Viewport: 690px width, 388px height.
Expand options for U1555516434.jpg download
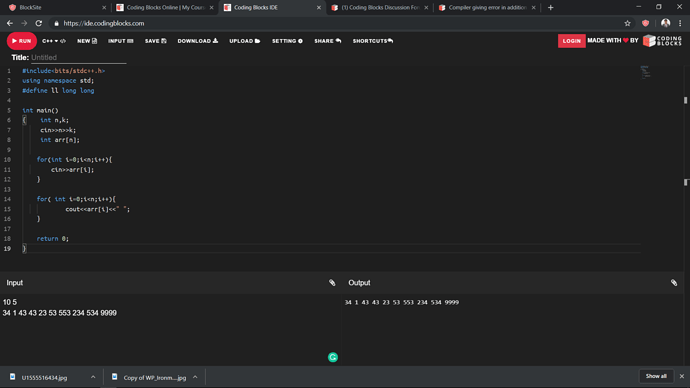[93, 377]
